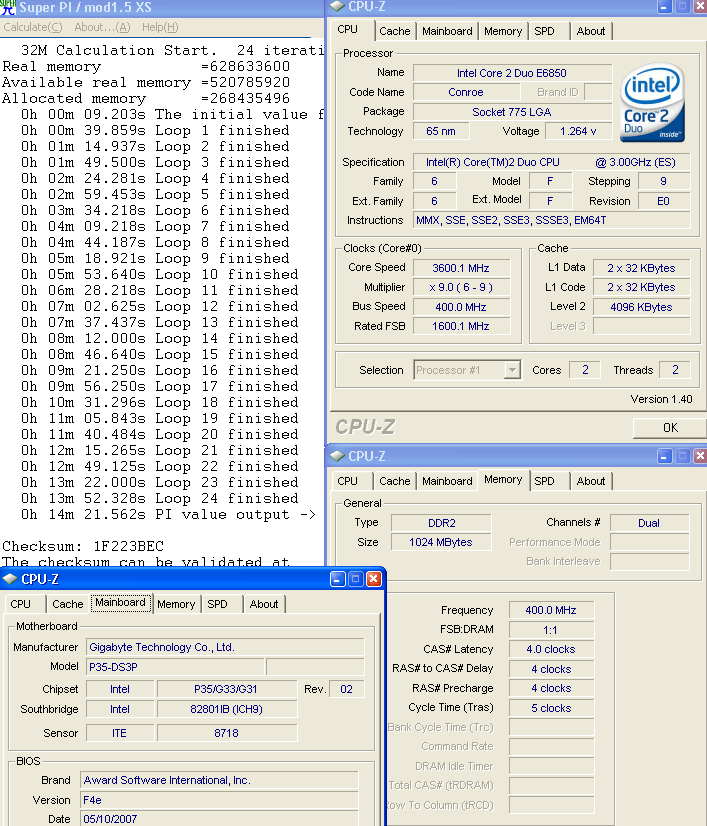This screenshot has width=707, height=826.
Task: Click the Checksum 1F223BEC line
Action: tap(83, 546)
